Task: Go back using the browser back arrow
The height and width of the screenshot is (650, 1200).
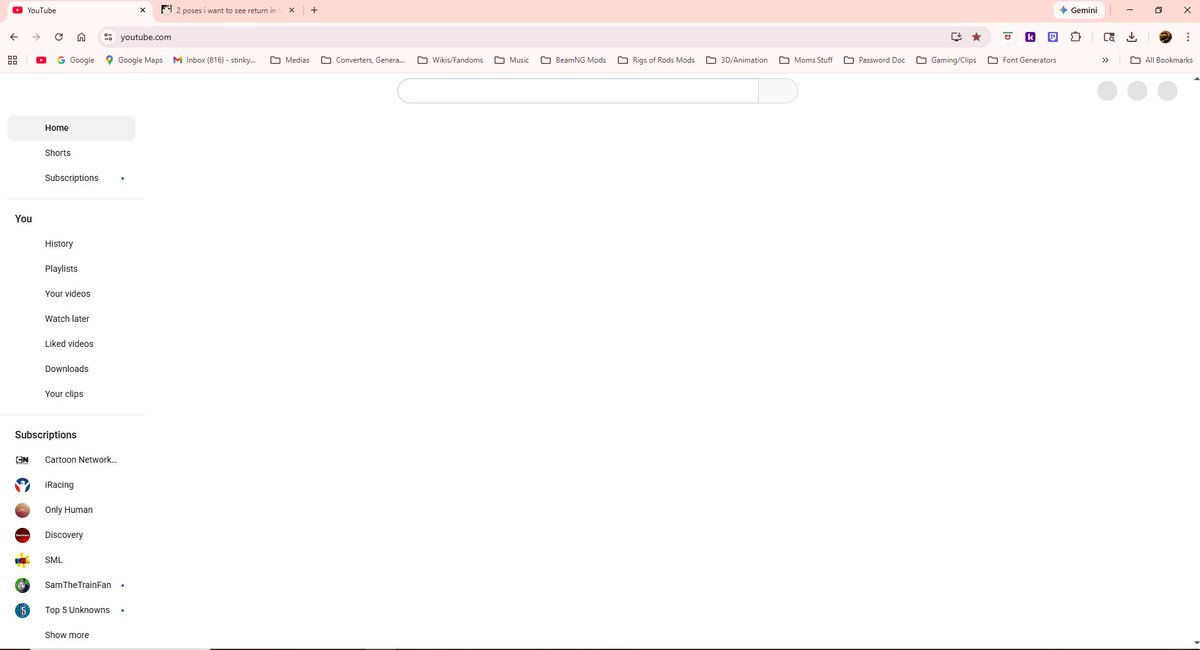Action: (x=14, y=37)
